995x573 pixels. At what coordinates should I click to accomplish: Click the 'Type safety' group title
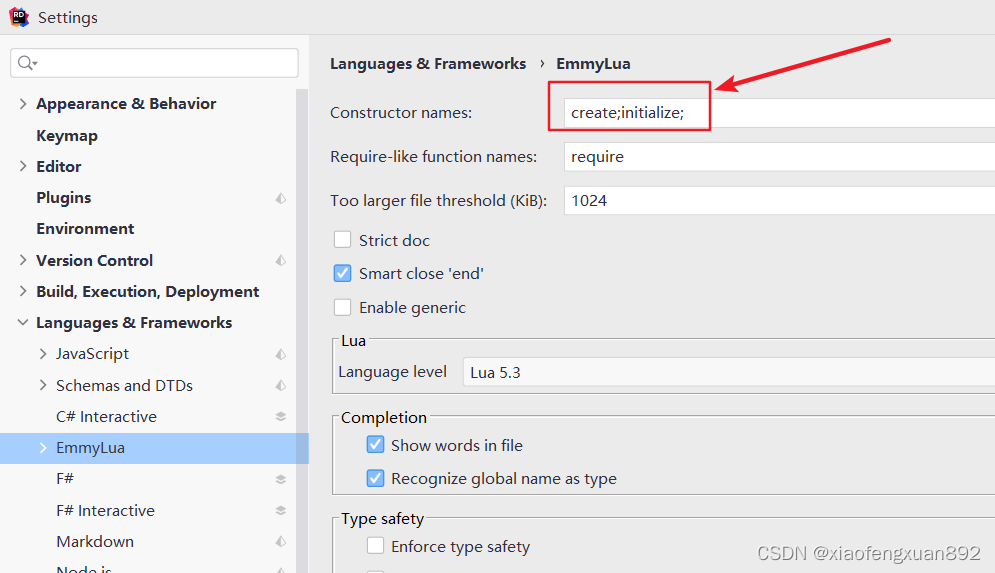pos(383,519)
